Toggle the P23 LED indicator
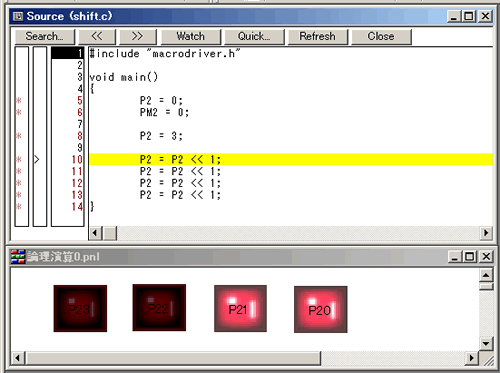This screenshot has width=500, height=373. 80,308
